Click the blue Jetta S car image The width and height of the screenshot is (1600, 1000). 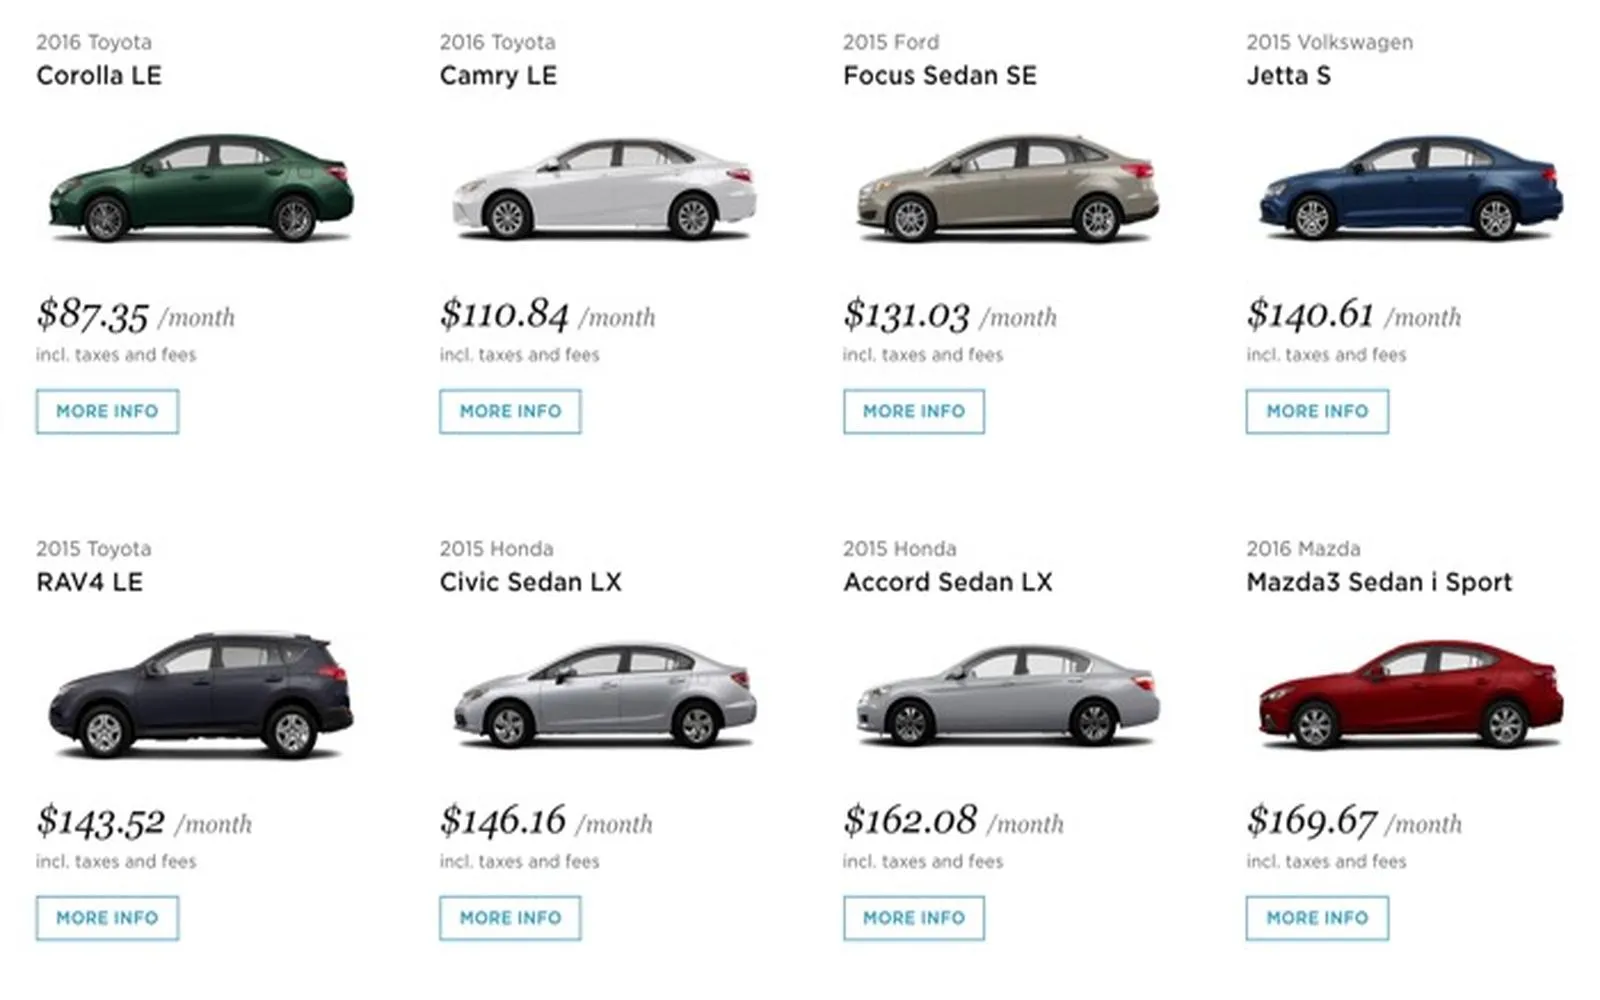click(x=1411, y=188)
